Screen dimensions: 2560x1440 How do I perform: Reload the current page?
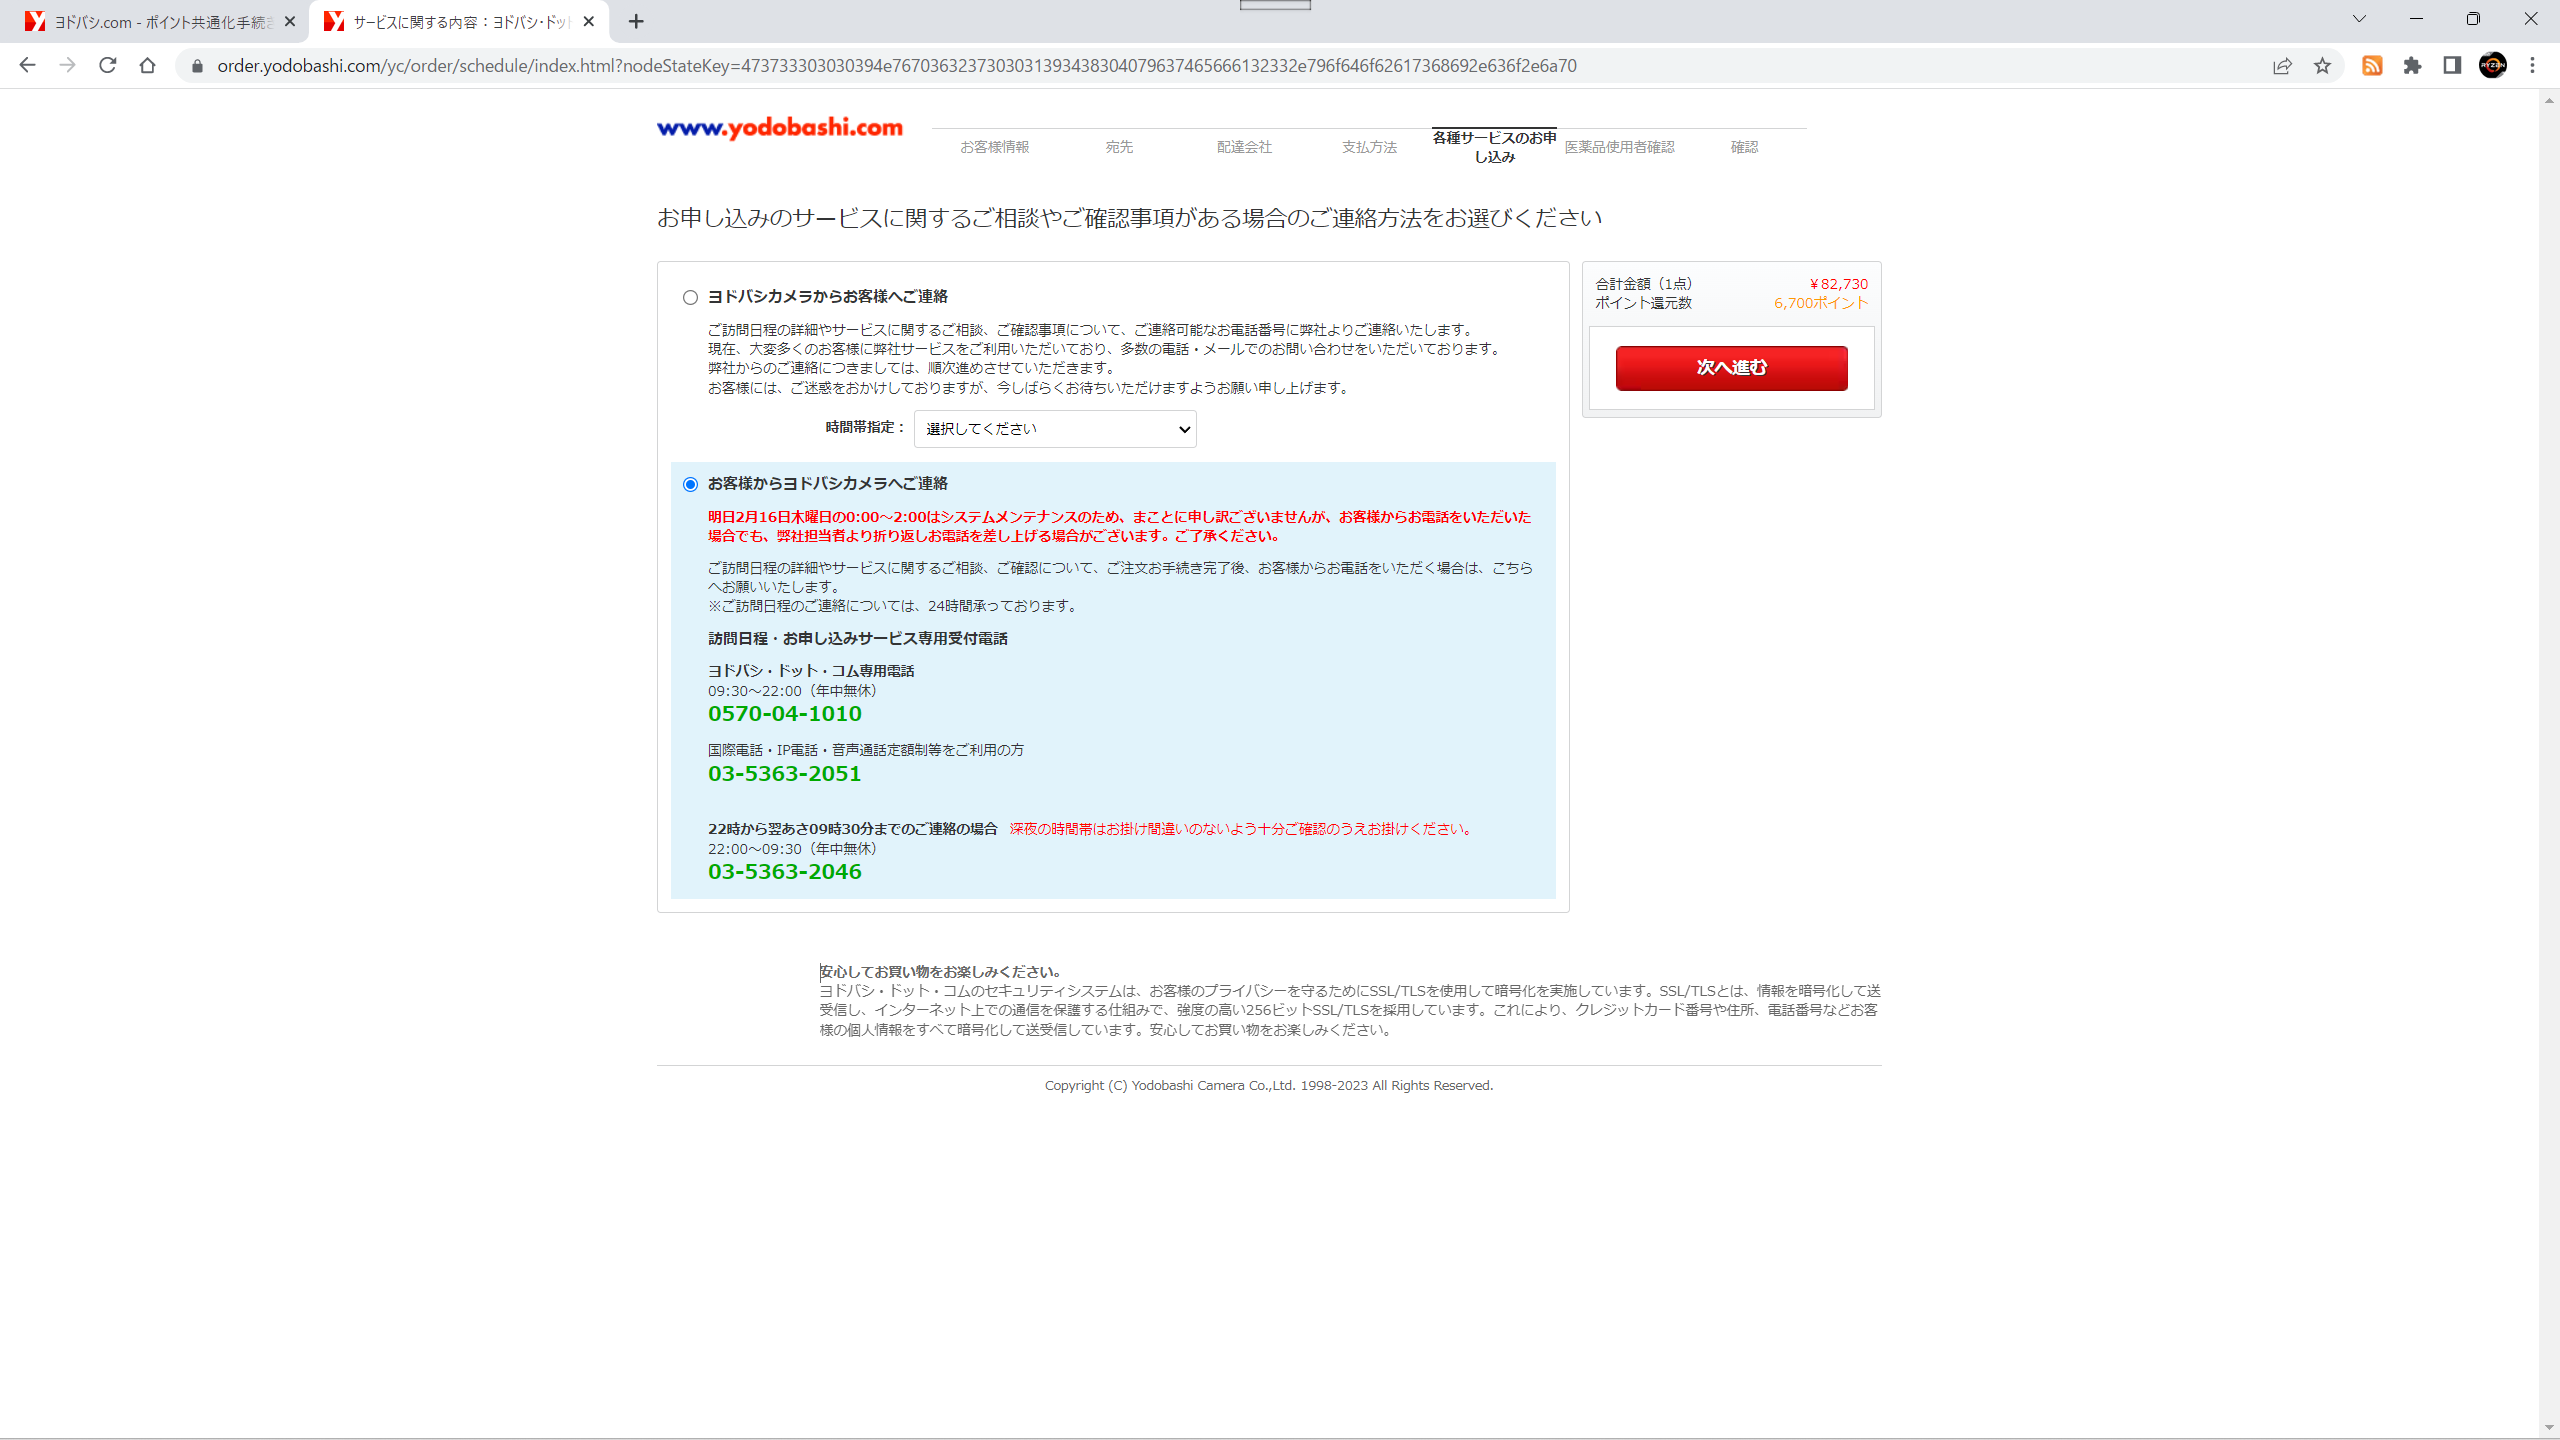(107, 65)
